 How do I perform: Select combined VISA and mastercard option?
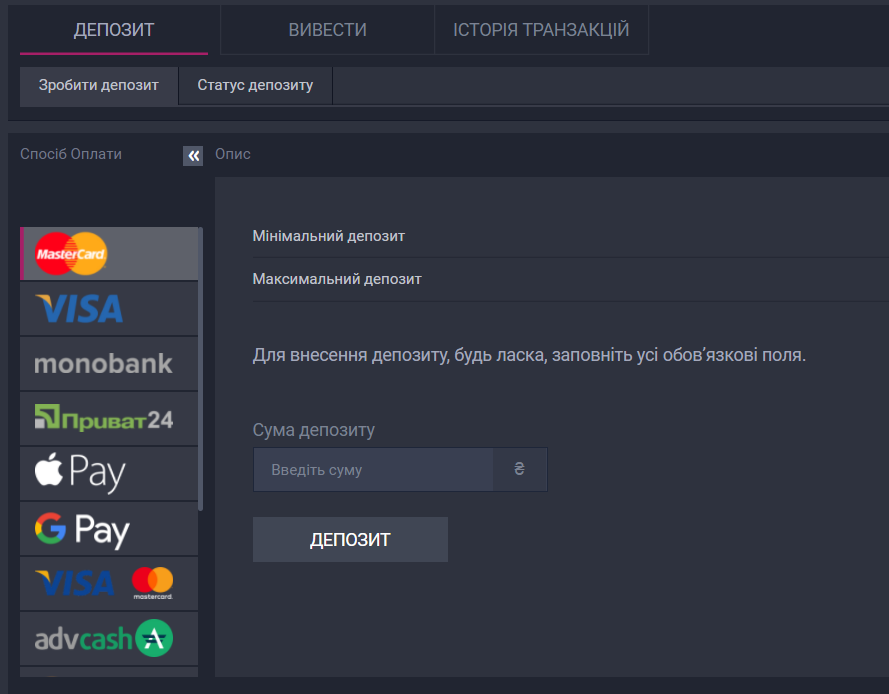coord(109,583)
